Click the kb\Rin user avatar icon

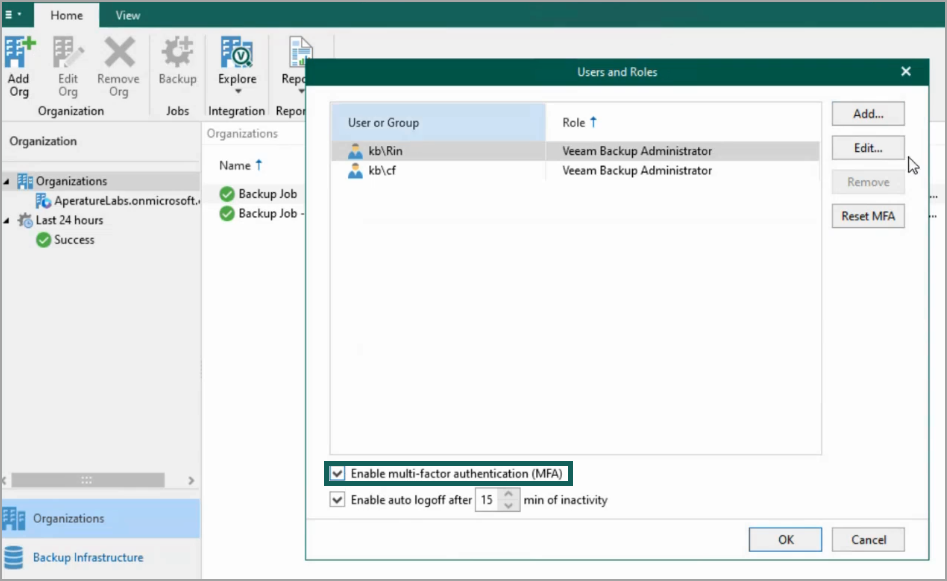(x=355, y=151)
